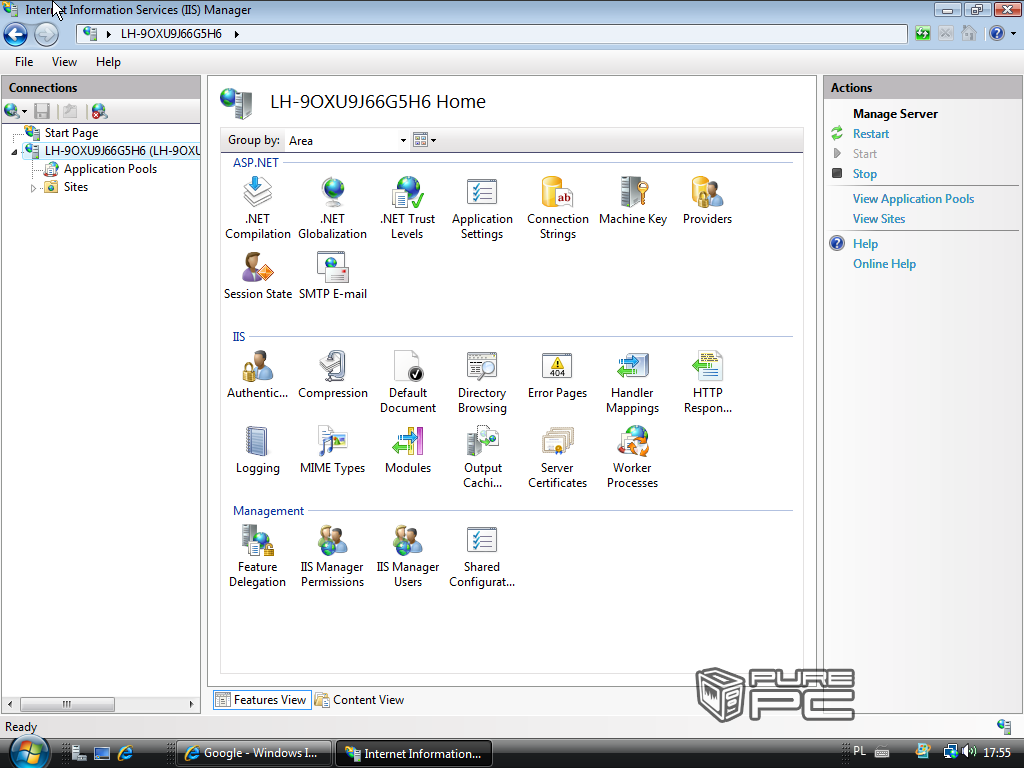The height and width of the screenshot is (768, 1024).
Task: Open IIS Manager Permissions
Action: point(332,556)
